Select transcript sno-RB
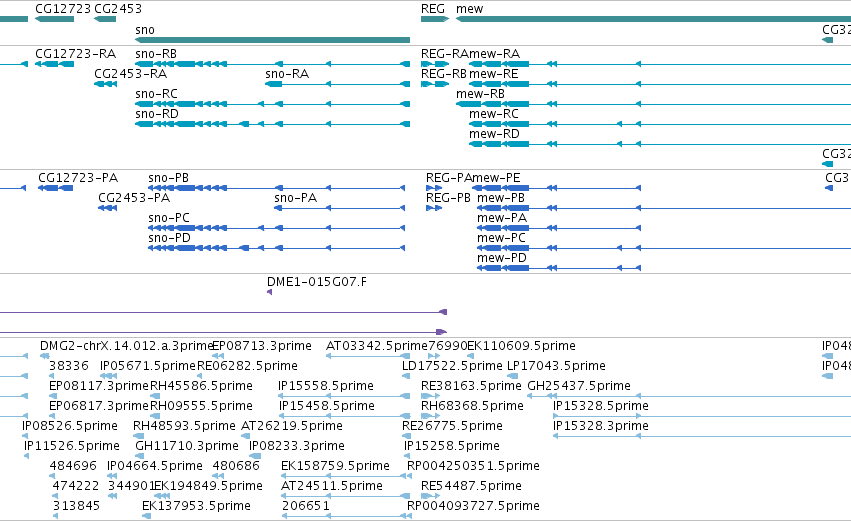The image size is (851, 521). click(x=272, y=64)
